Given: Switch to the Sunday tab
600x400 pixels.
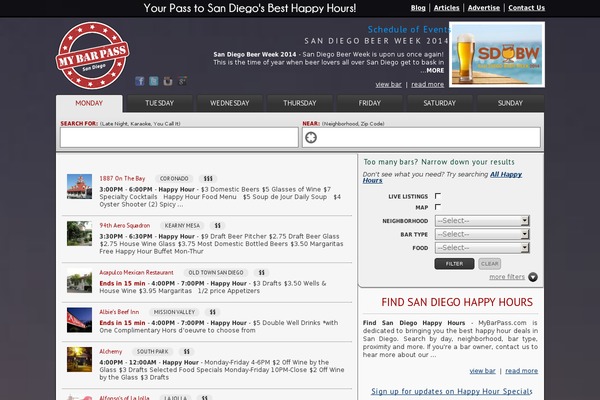Looking at the screenshot, I should coord(510,103).
